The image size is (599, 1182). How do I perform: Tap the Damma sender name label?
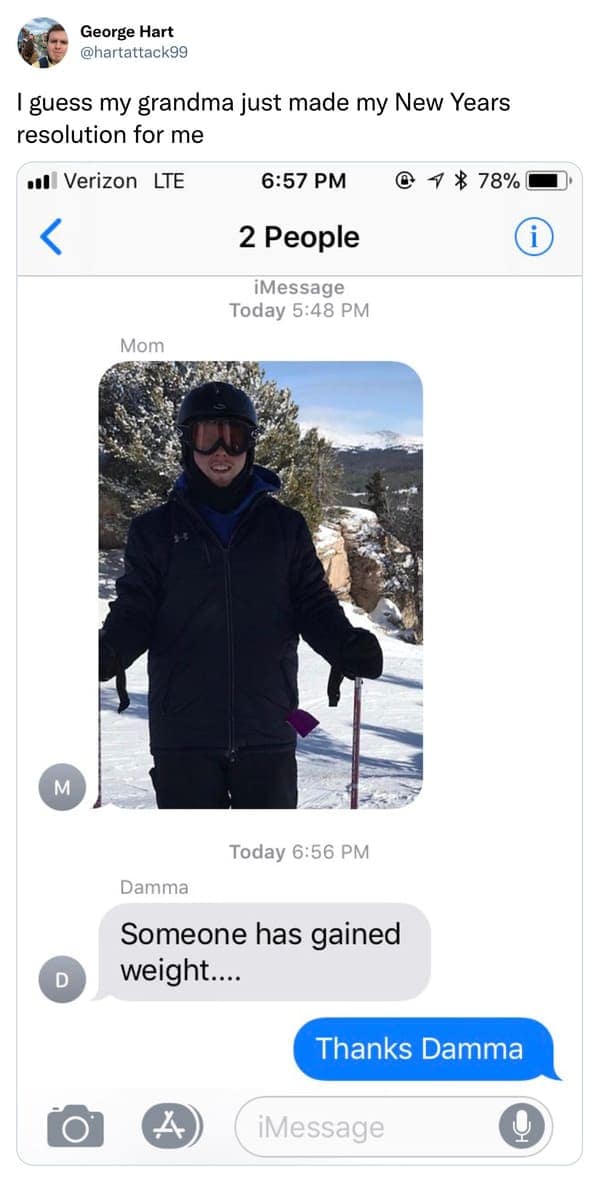point(154,887)
